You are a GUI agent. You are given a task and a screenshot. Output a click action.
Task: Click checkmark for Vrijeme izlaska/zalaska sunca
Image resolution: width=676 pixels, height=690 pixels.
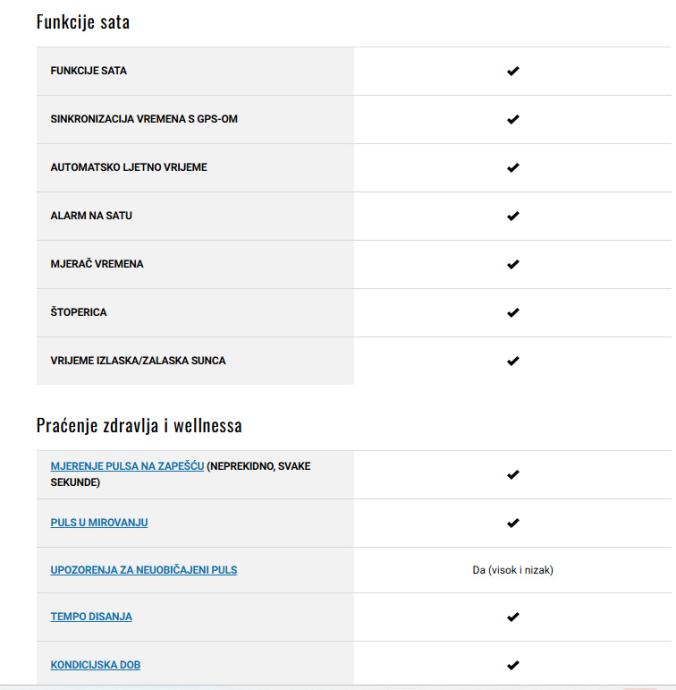tap(512, 361)
